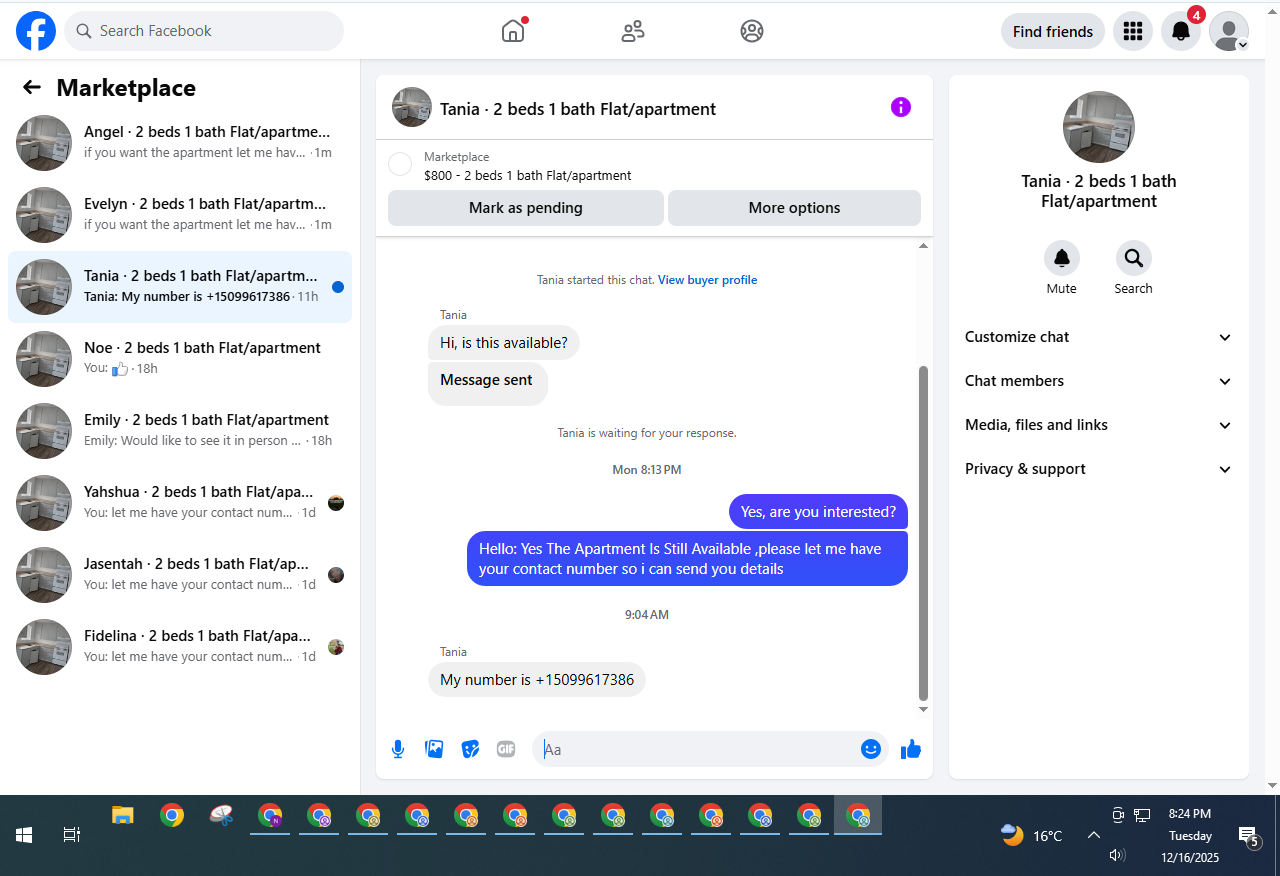Open the notifications bell

click(x=1181, y=31)
